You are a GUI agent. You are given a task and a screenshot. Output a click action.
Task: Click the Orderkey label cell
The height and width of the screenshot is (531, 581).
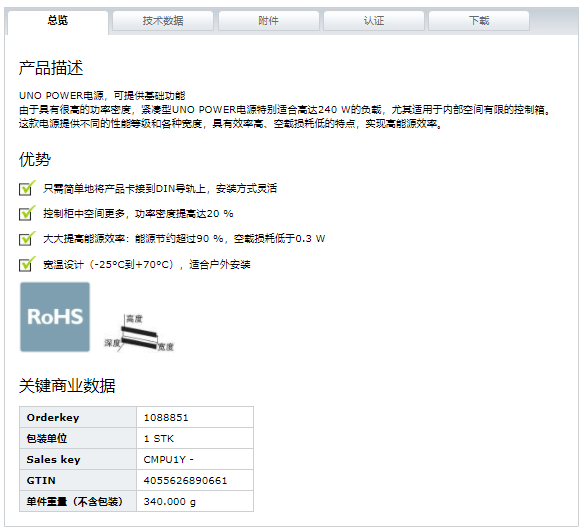pyautogui.click(x=78, y=417)
